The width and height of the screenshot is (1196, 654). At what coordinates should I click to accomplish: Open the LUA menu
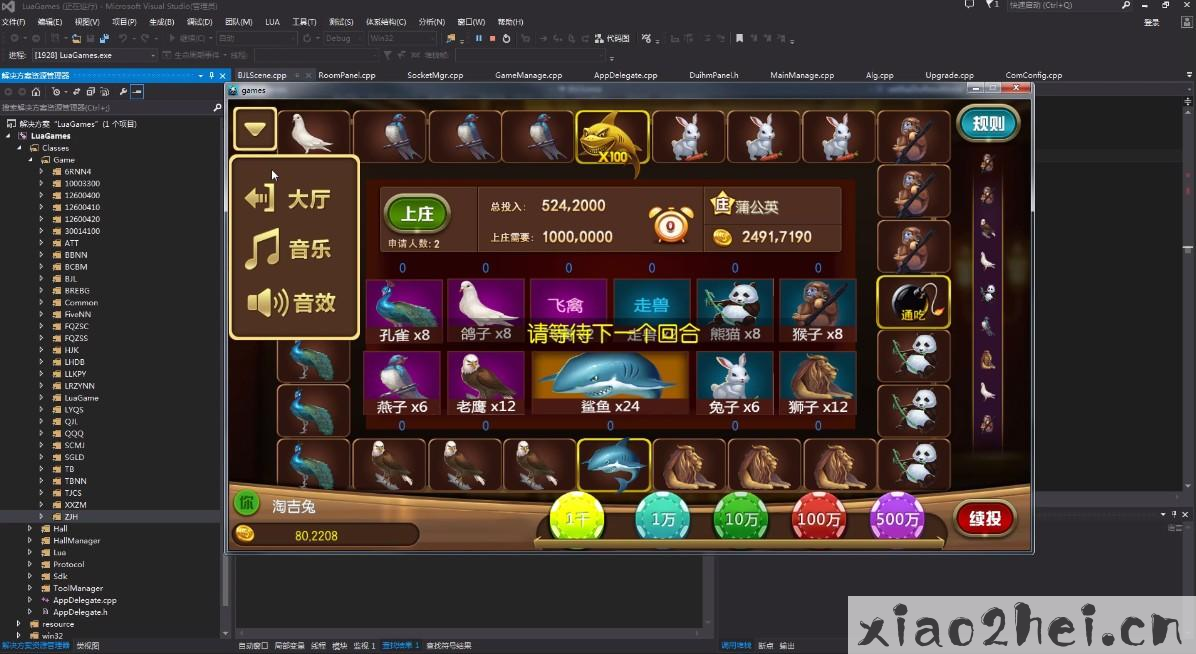coord(272,22)
